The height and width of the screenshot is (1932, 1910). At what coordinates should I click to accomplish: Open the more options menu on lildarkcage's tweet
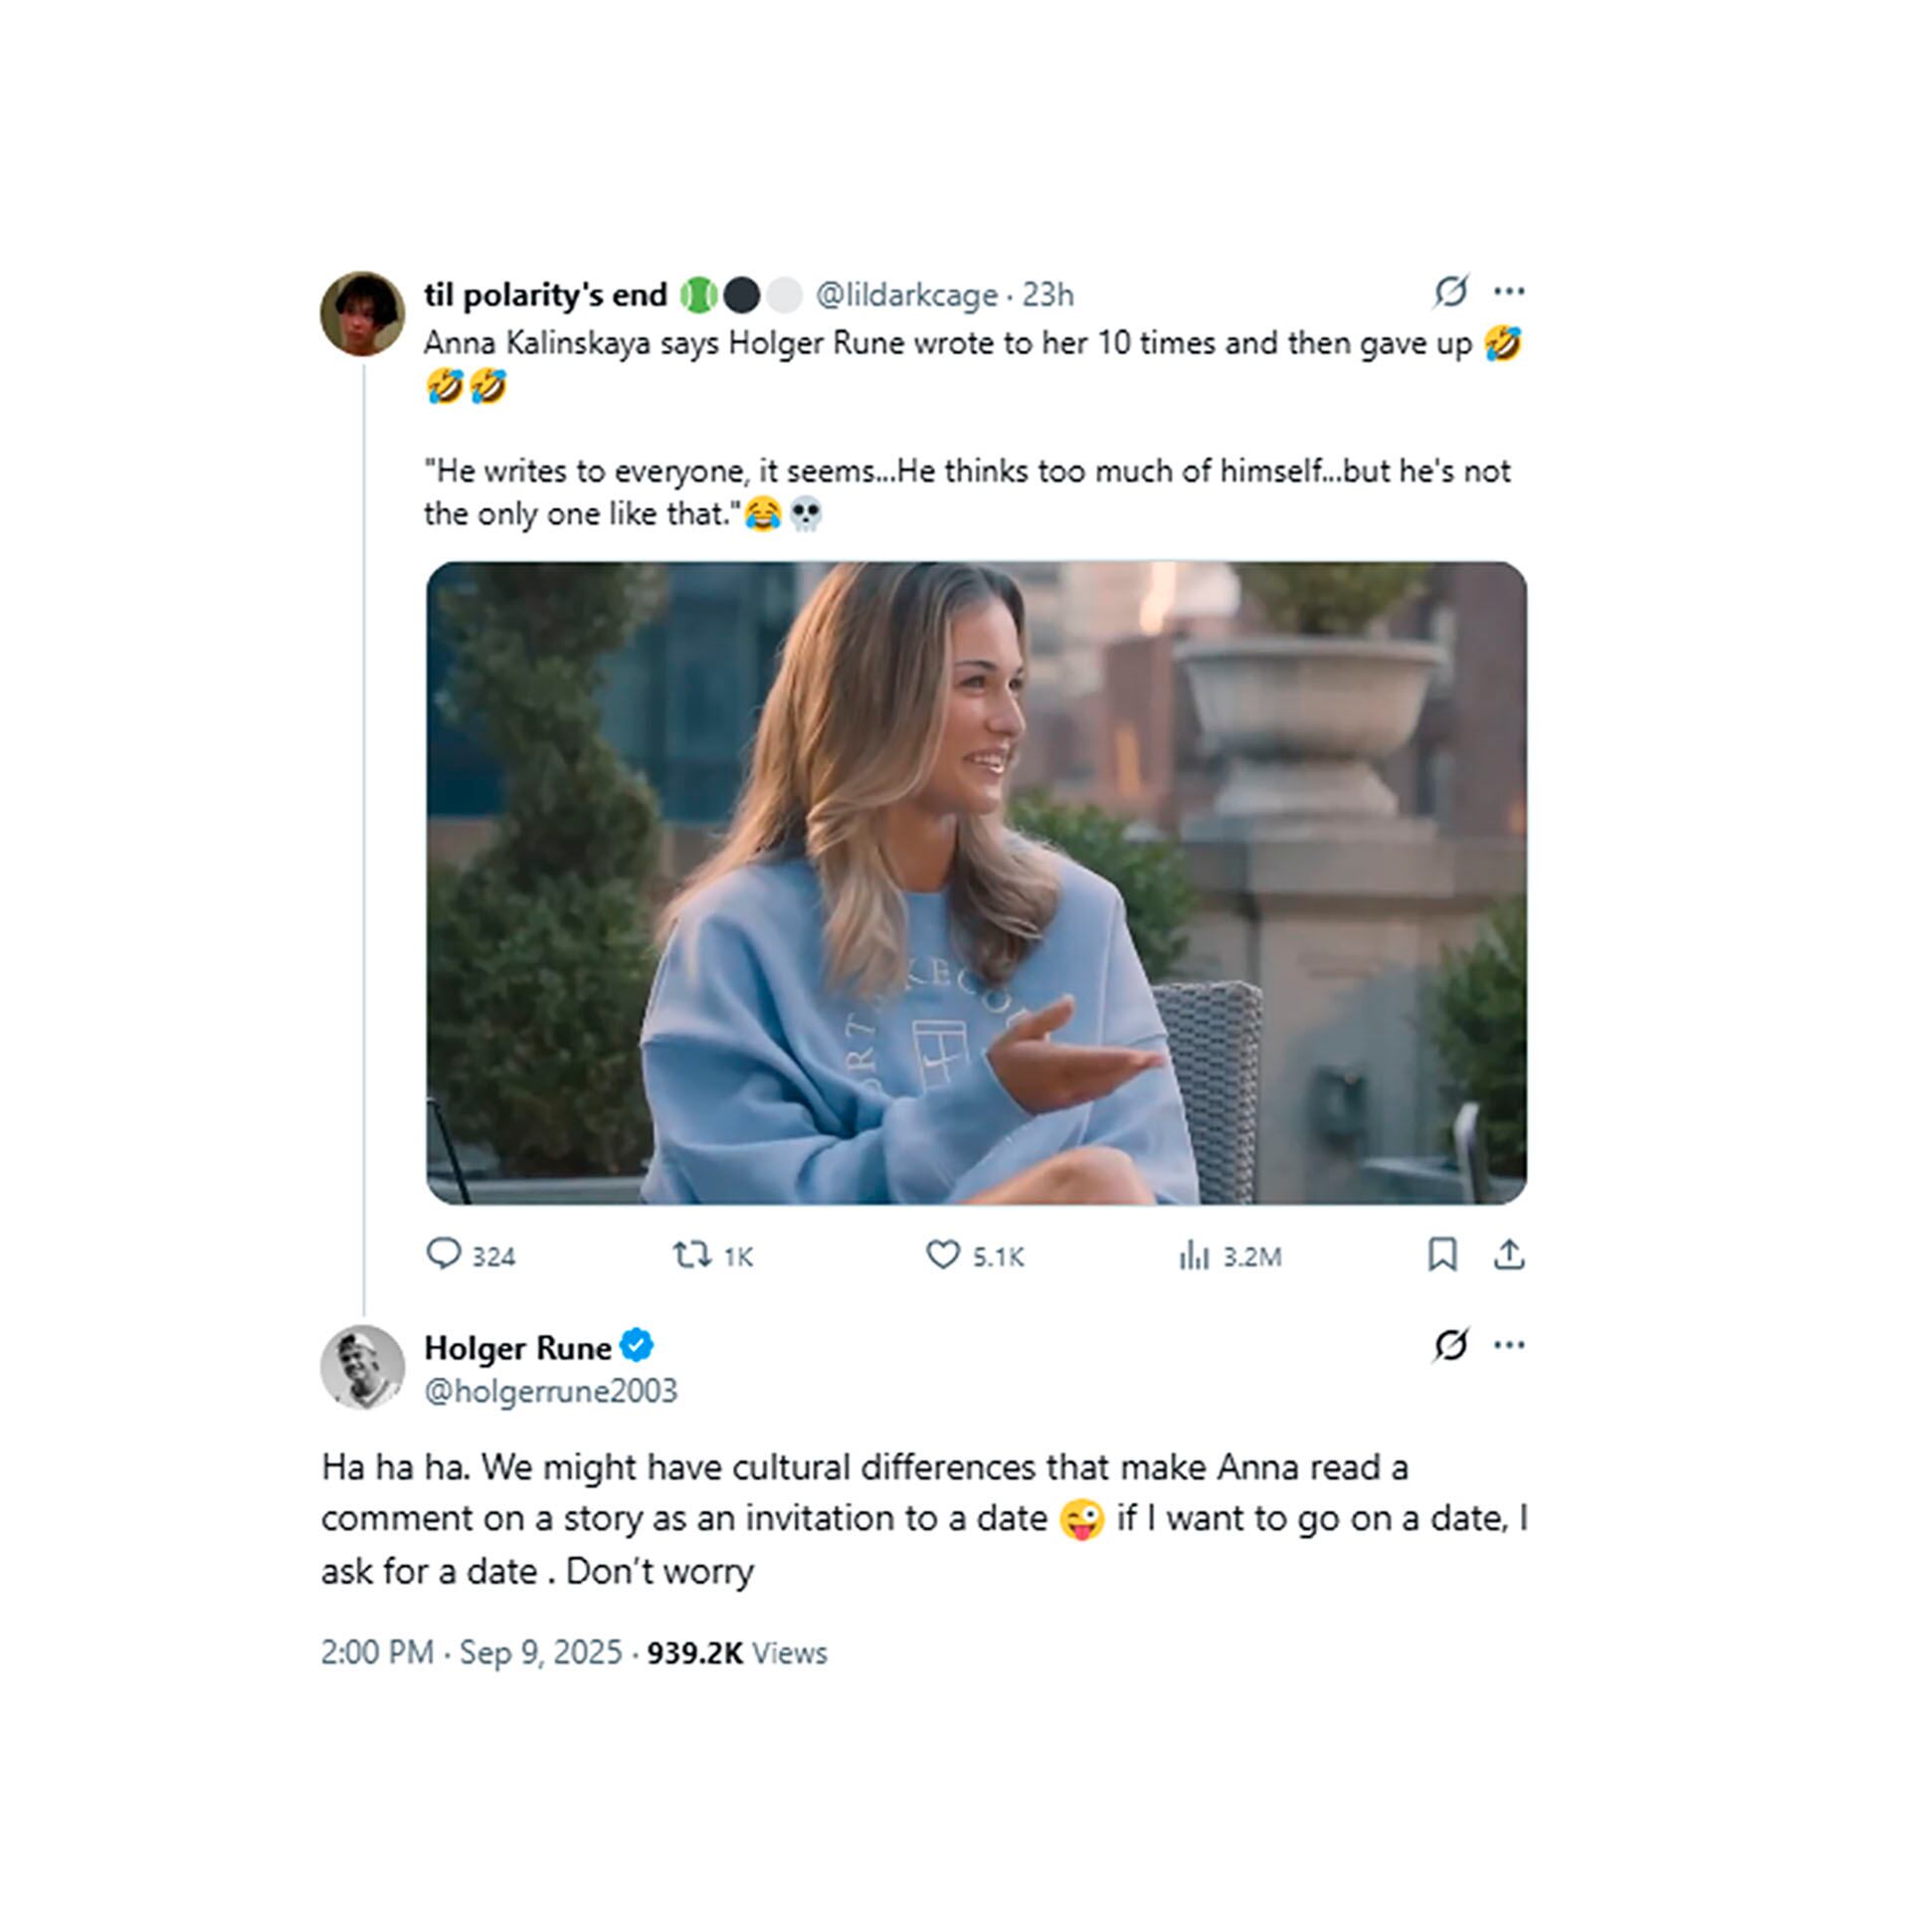point(1508,291)
